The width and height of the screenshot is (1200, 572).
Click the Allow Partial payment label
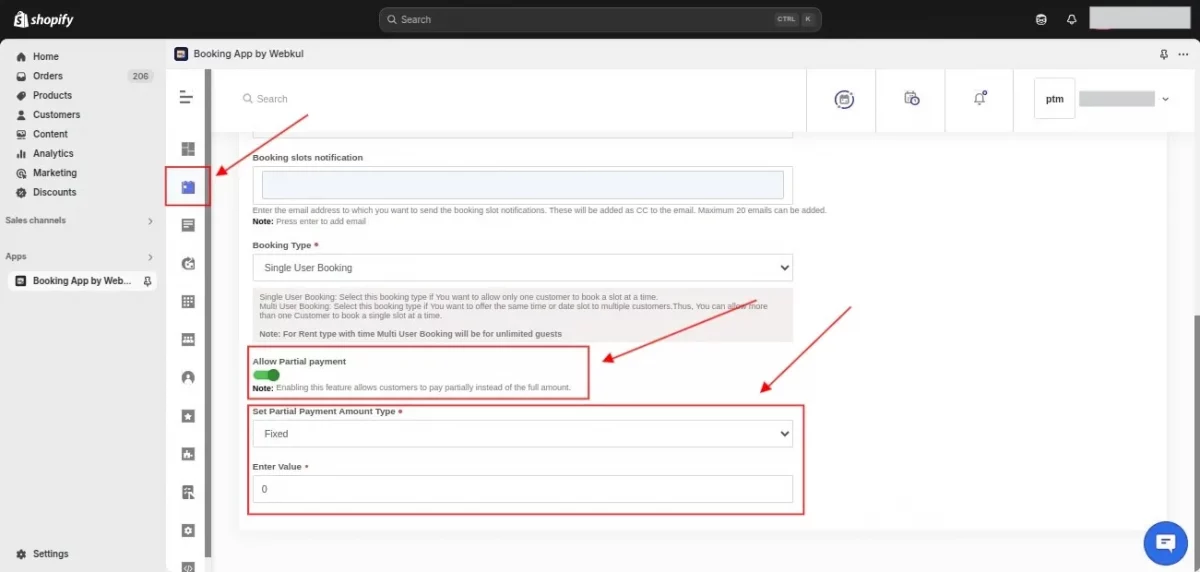click(299, 361)
